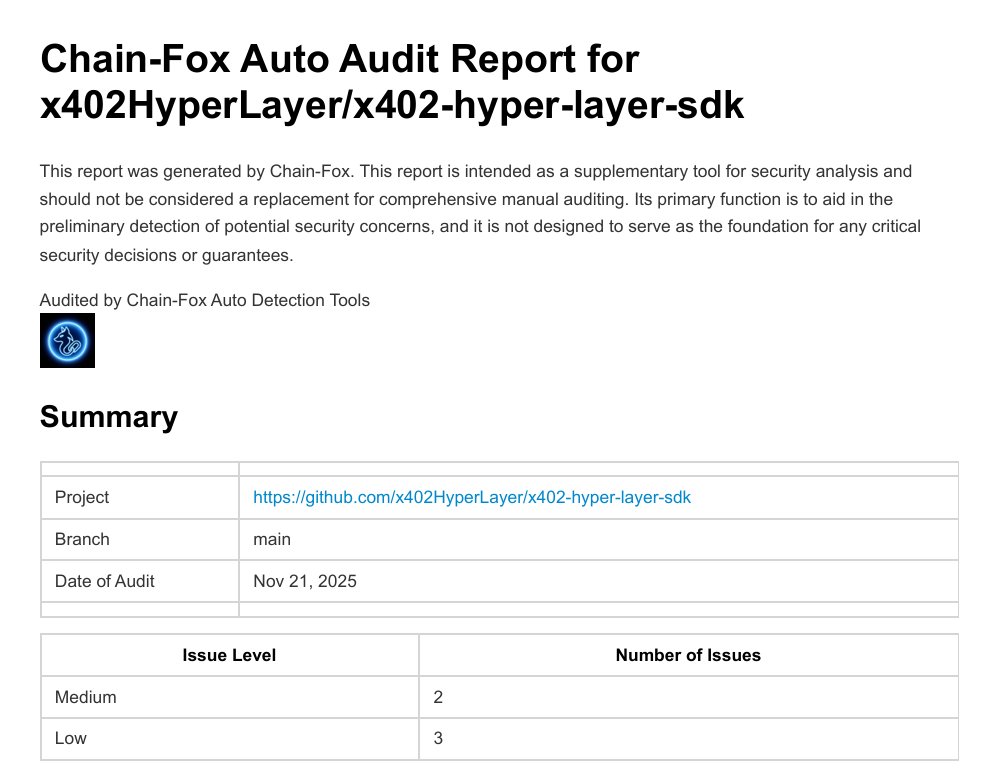The height and width of the screenshot is (780, 996).
Task: Click the report disclaimer paragraph
Action: [480, 213]
